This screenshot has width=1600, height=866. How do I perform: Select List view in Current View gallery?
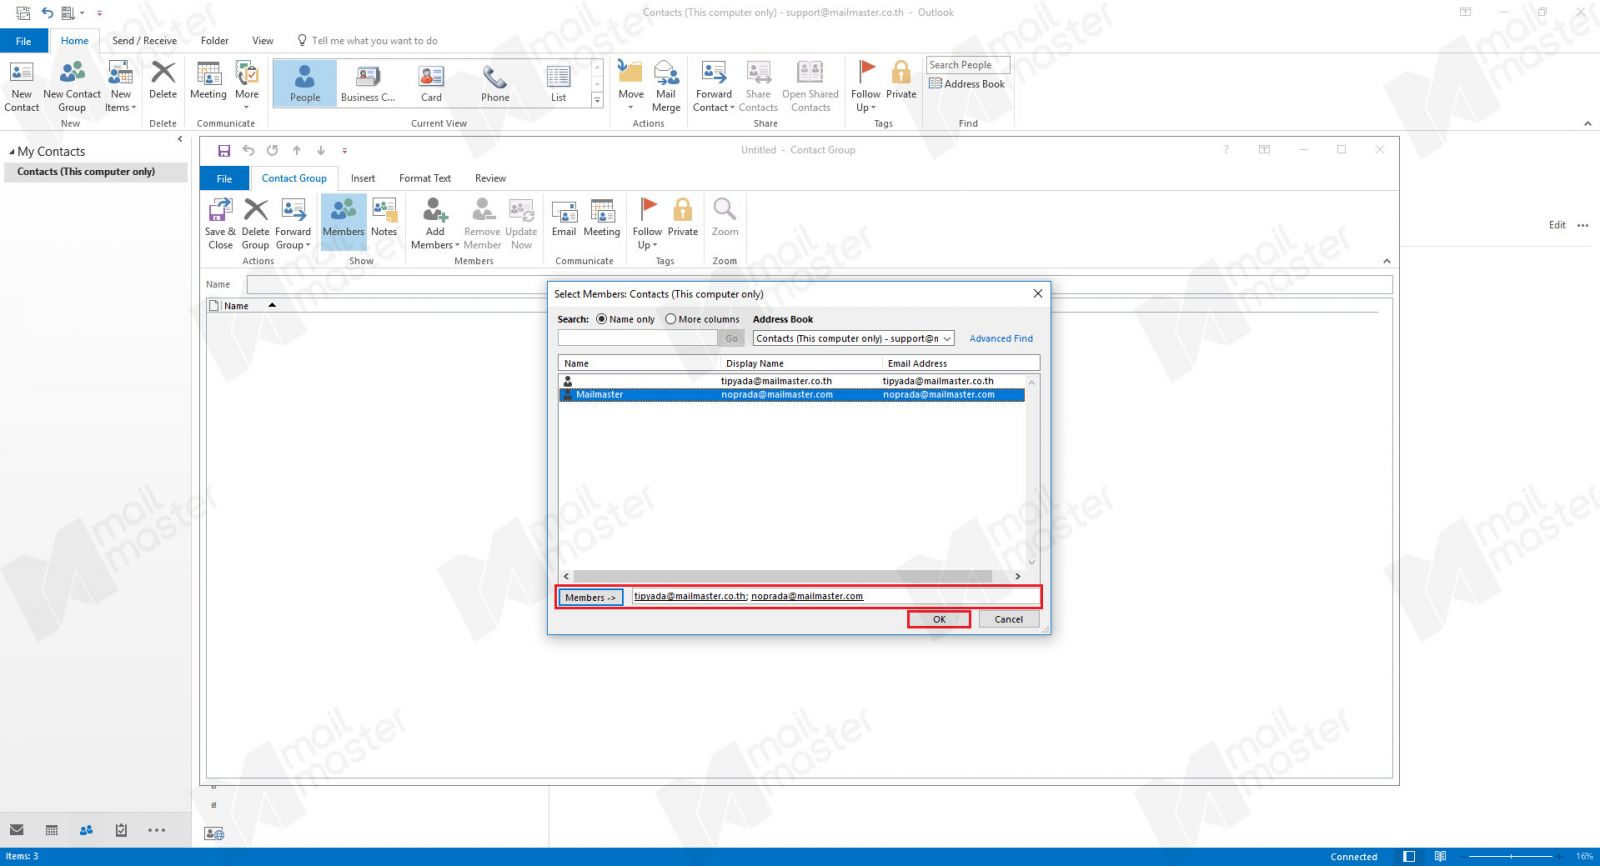[x=558, y=83]
